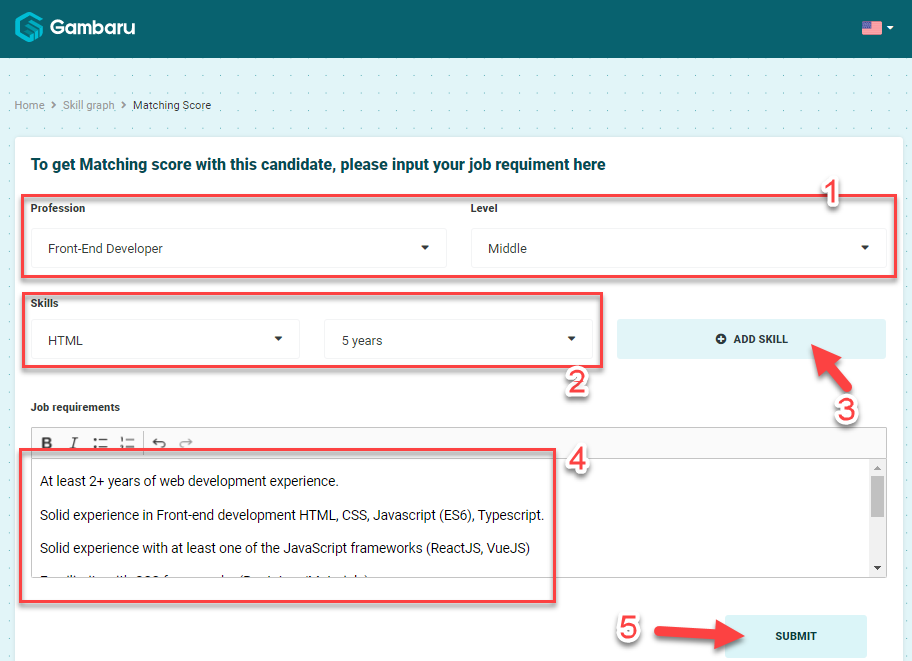Viewport: 912px width, 661px height.
Task: Undo the last editor change
Action: tap(159, 443)
